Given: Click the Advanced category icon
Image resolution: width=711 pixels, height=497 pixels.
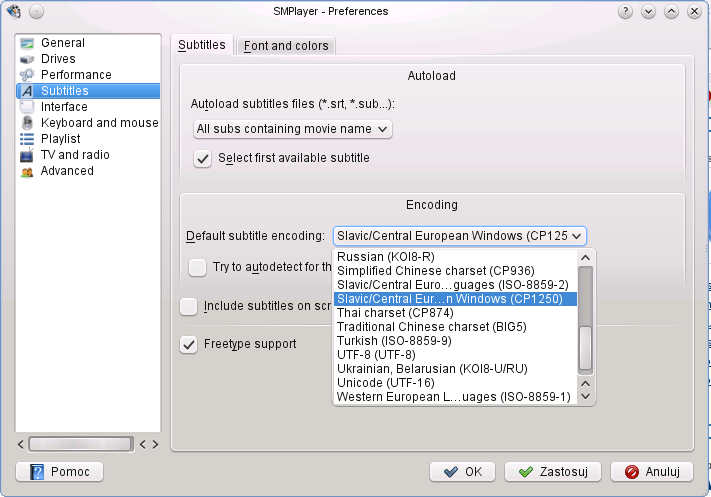Looking at the screenshot, I should tap(27, 172).
